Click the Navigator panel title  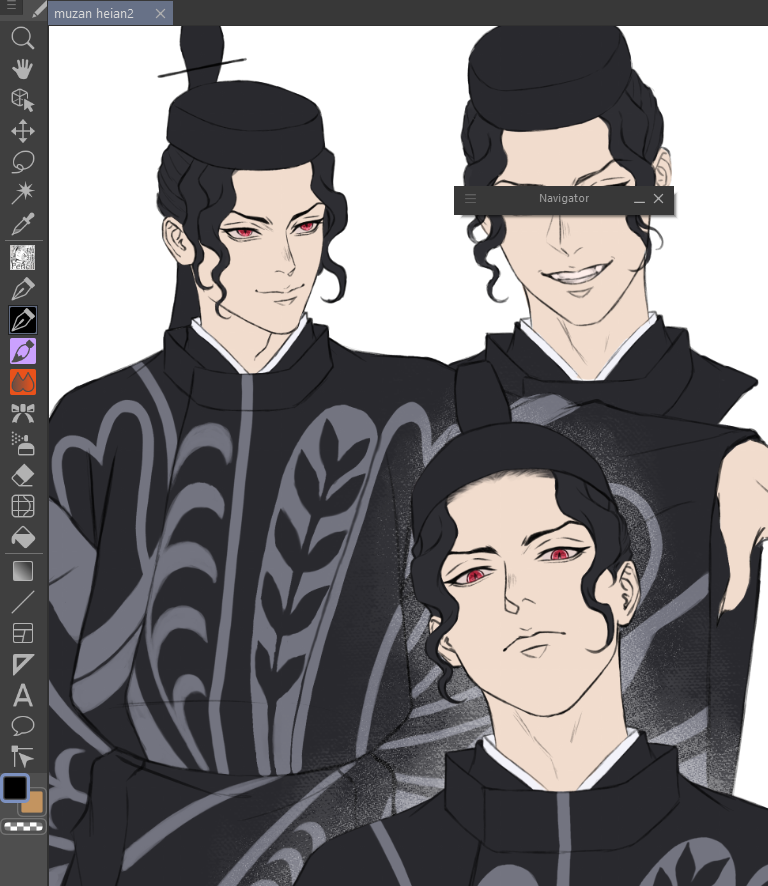pos(564,198)
